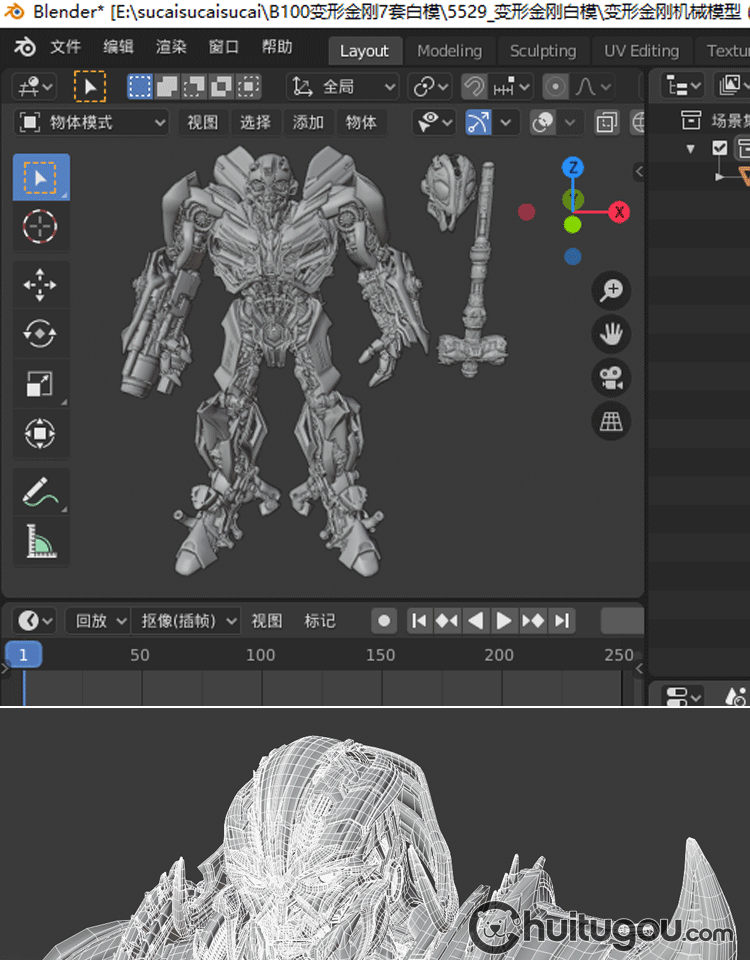Switch to the Modeling workspace tab
The image size is (750, 960).
tap(449, 51)
